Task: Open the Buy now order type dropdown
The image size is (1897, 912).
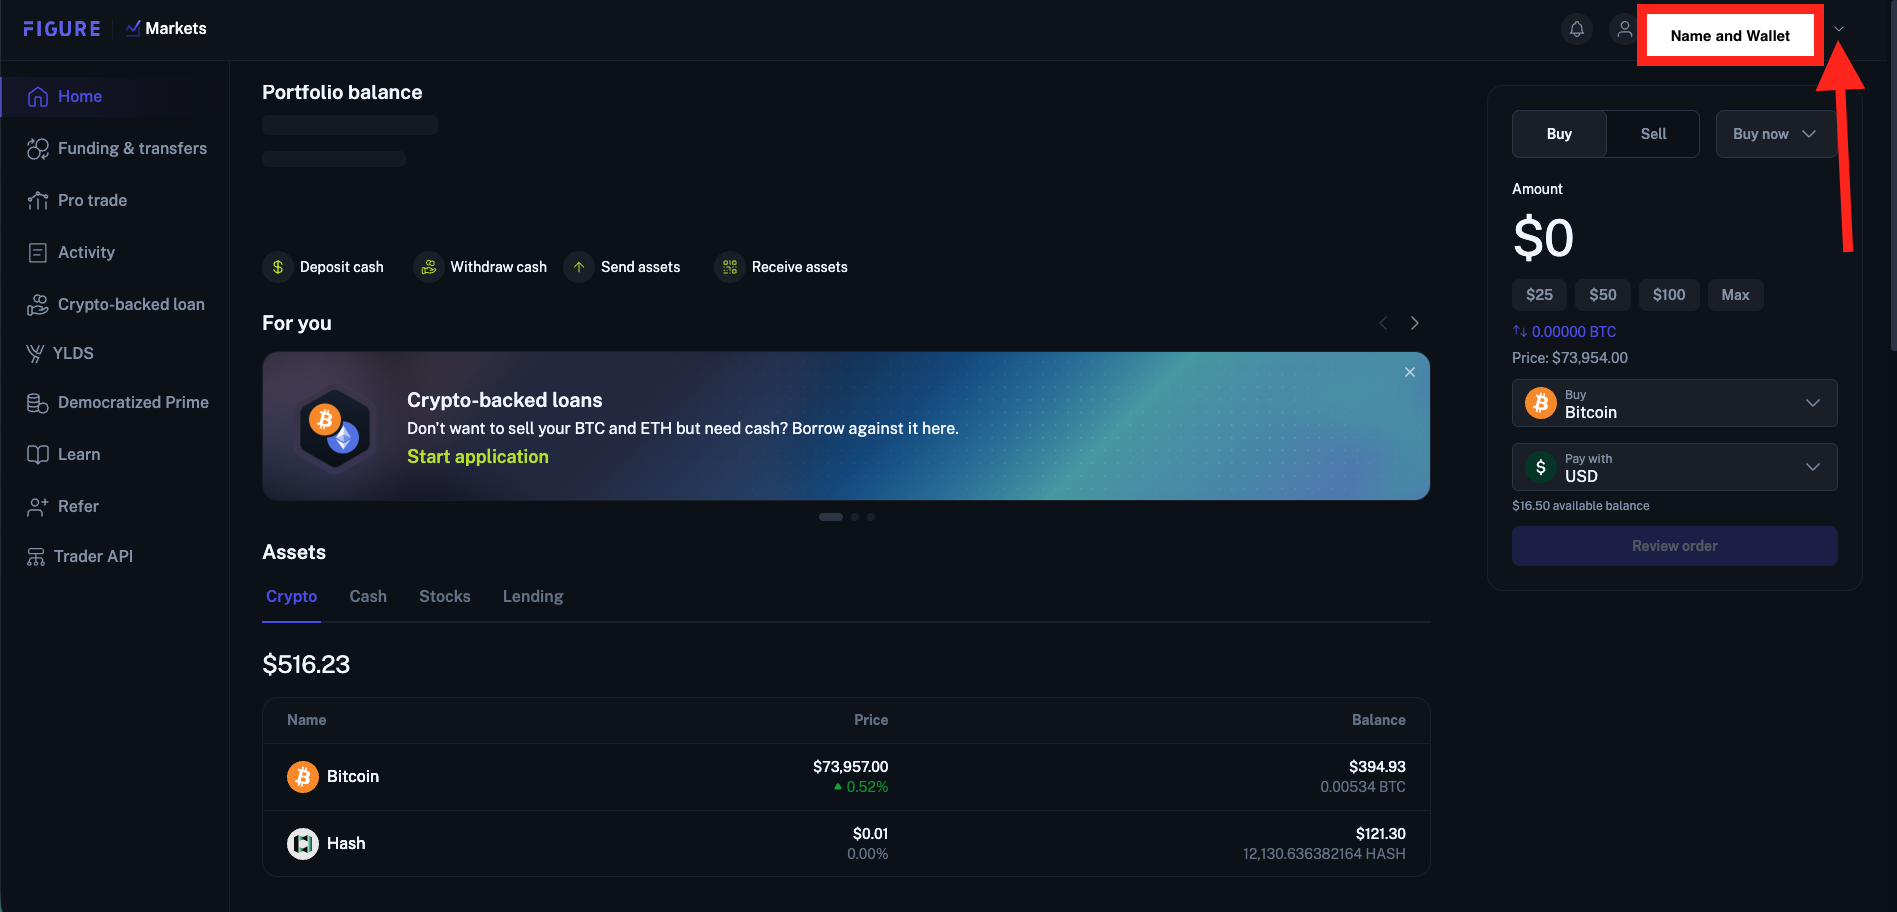Action: pos(1775,134)
